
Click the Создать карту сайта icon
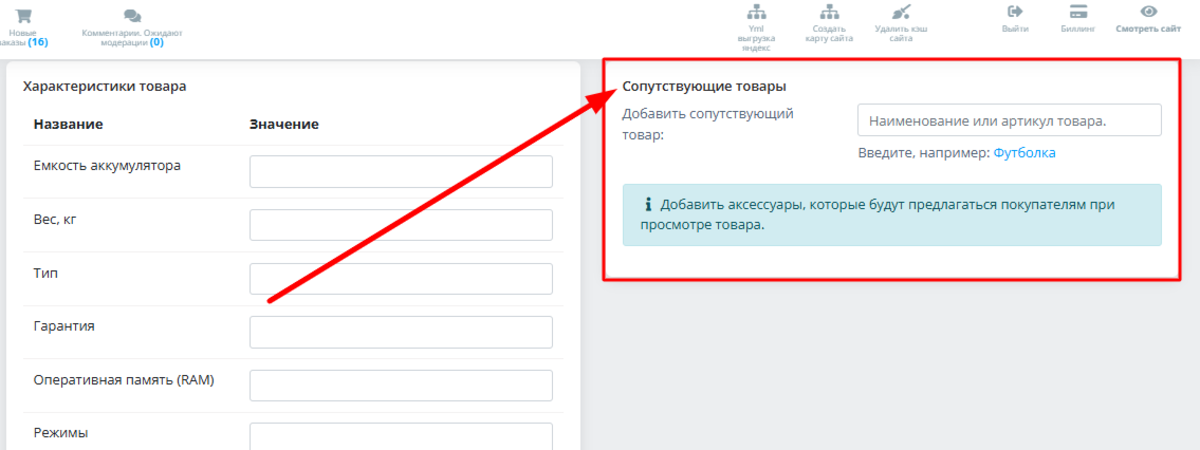(x=828, y=13)
